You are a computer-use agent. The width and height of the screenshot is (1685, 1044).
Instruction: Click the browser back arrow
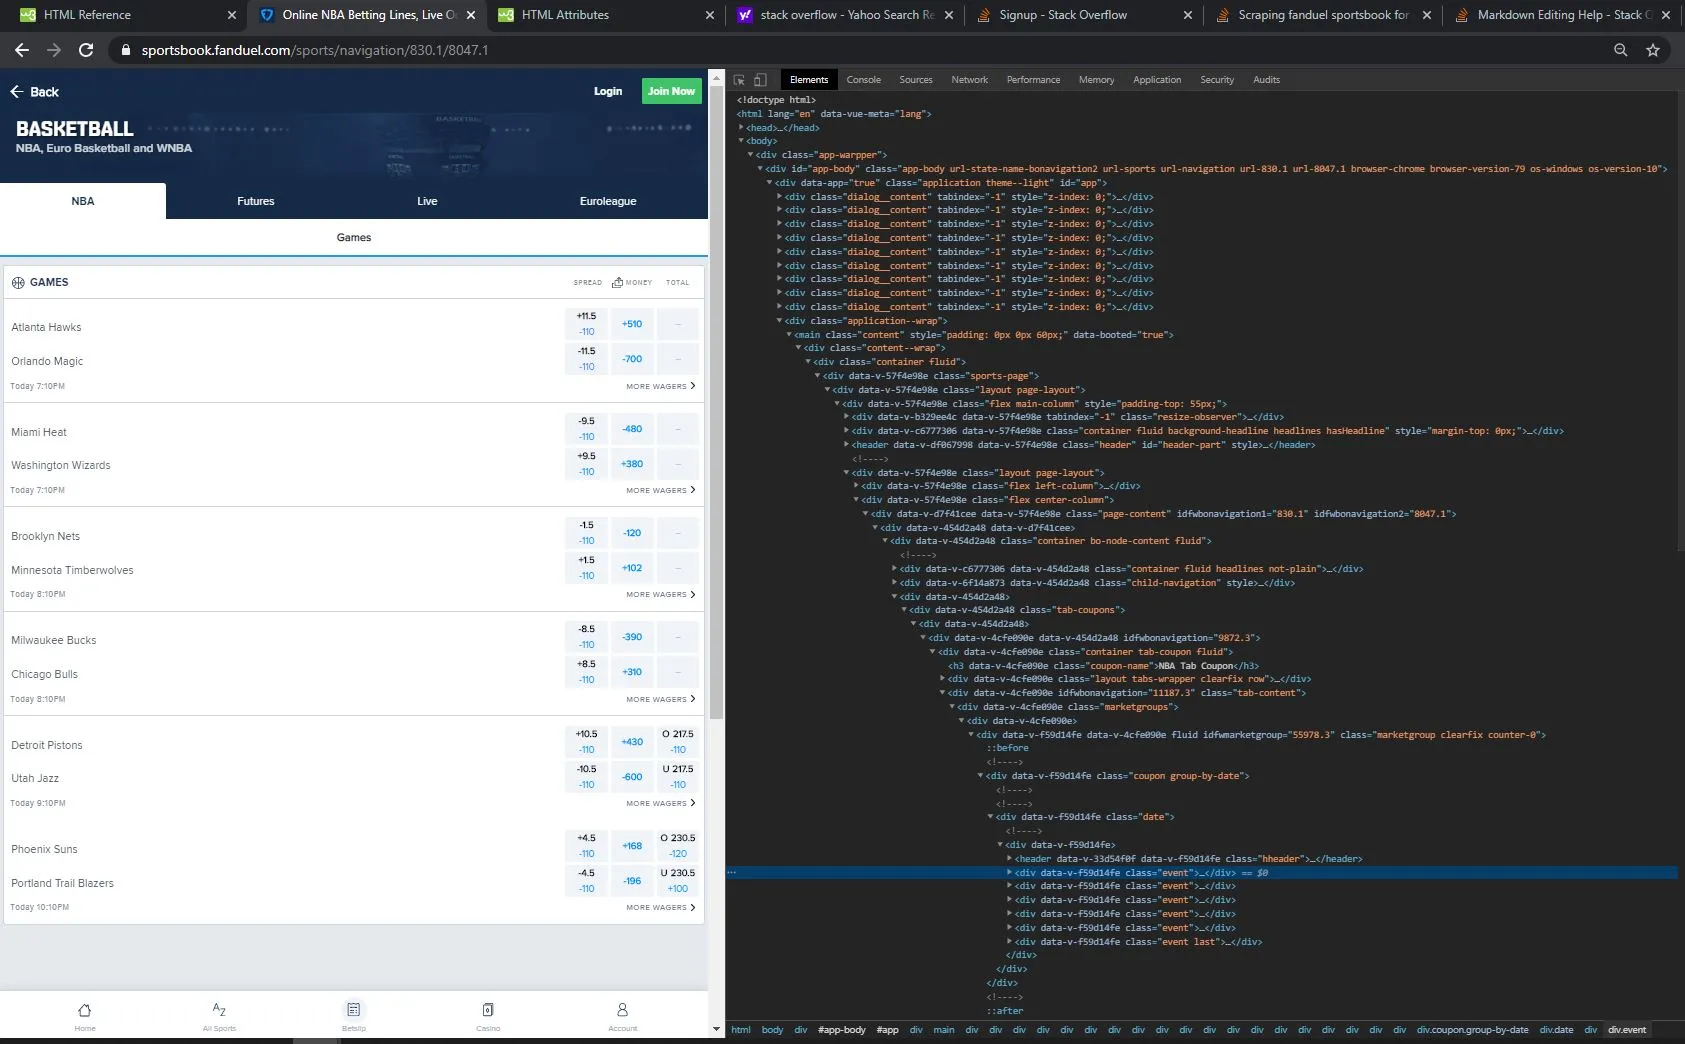pos(22,50)
